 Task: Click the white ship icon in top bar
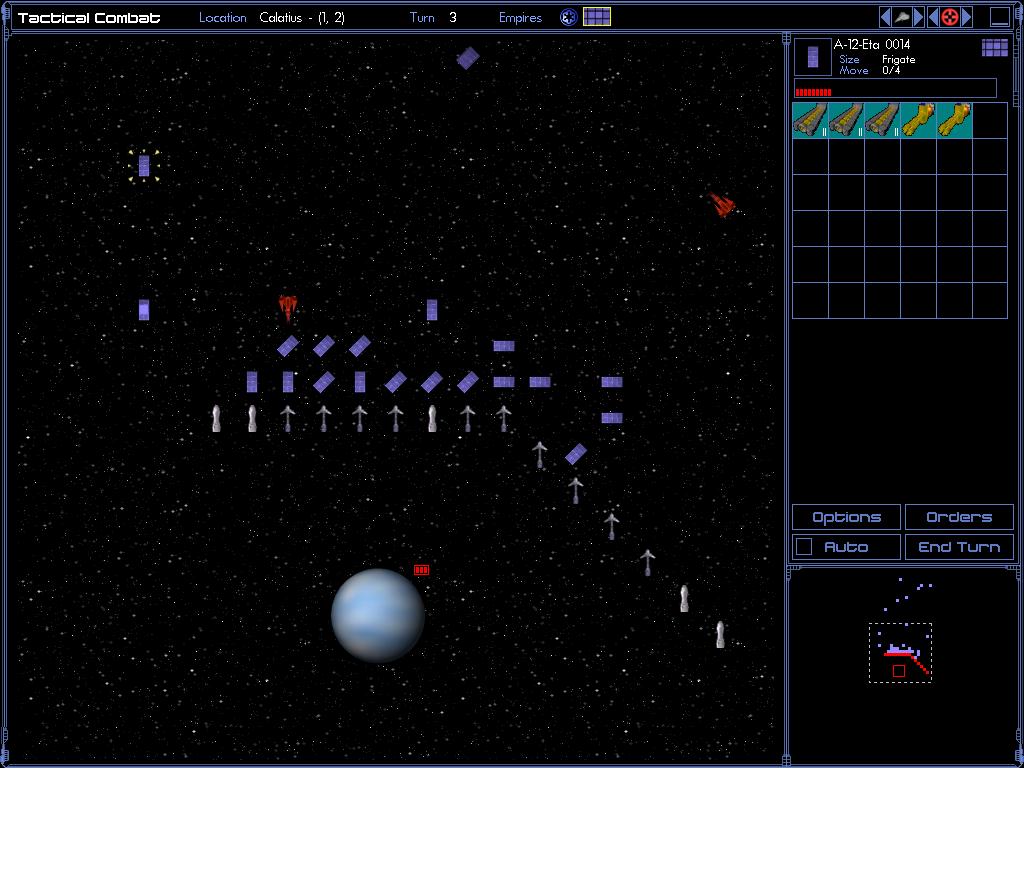pyautogui.click(x=901, y=17)
